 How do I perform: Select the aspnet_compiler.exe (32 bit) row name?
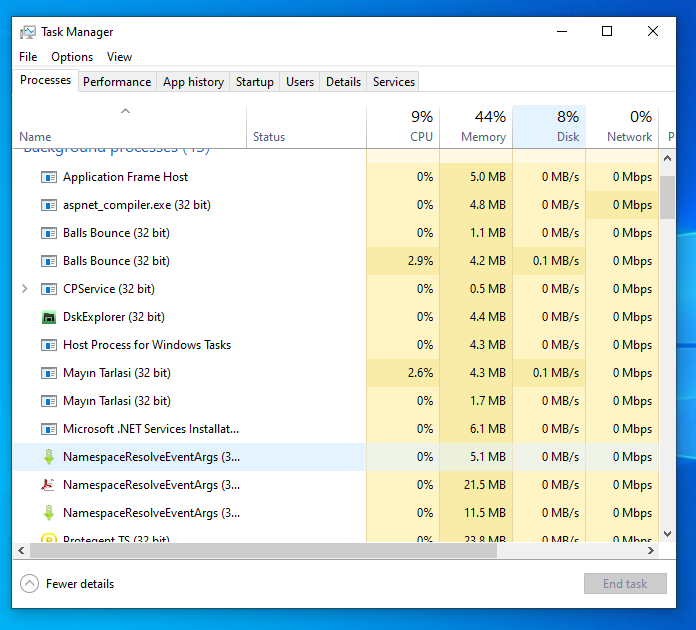(x=137, y=205)
